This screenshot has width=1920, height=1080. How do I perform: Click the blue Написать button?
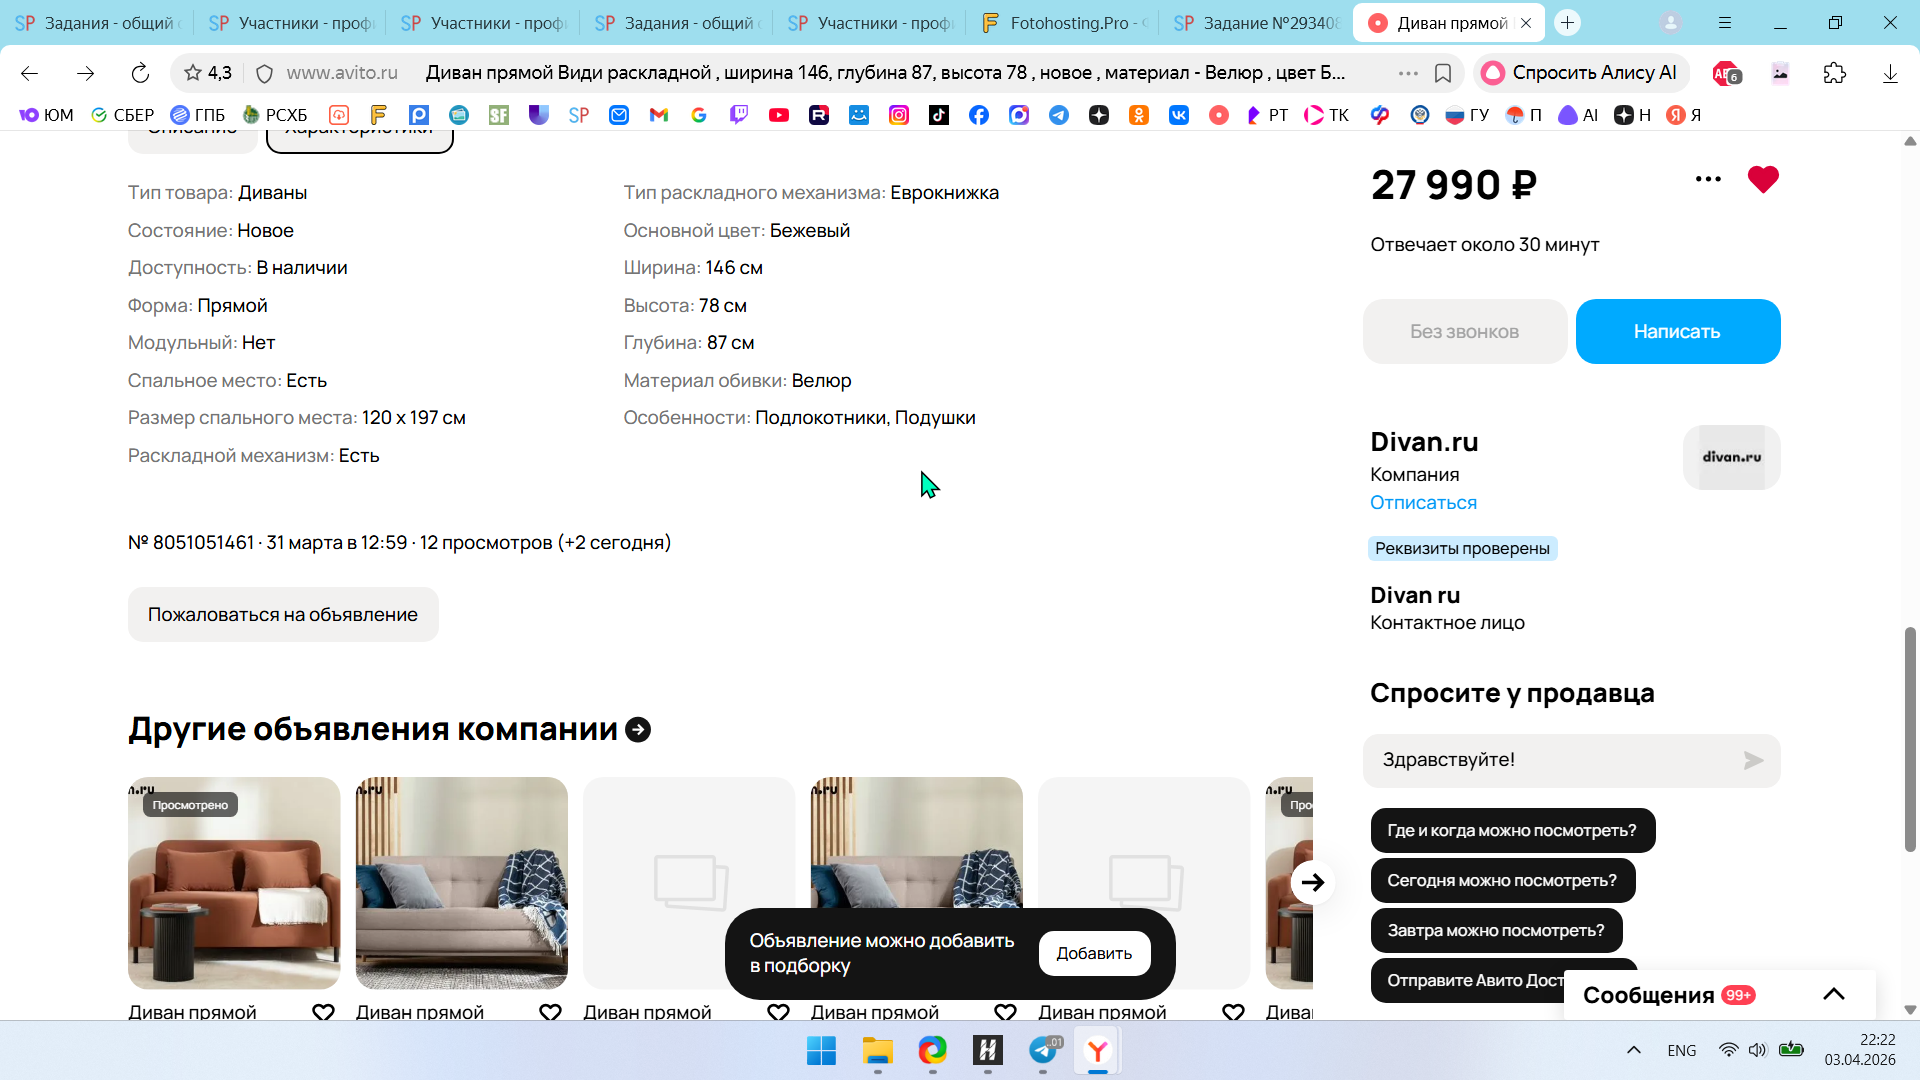(1678, 331)
